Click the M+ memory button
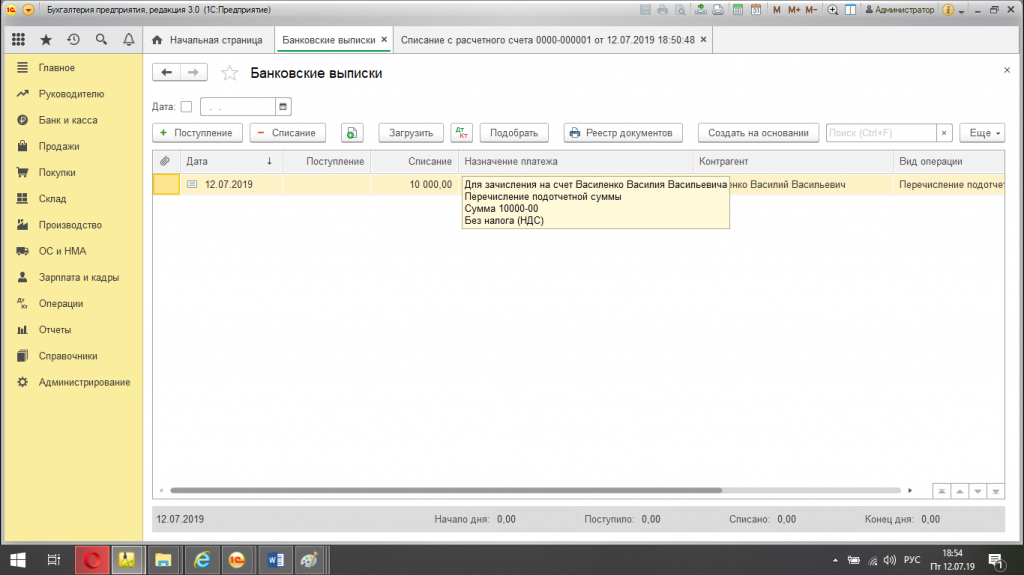1024x575 pixels. [793, 10]
